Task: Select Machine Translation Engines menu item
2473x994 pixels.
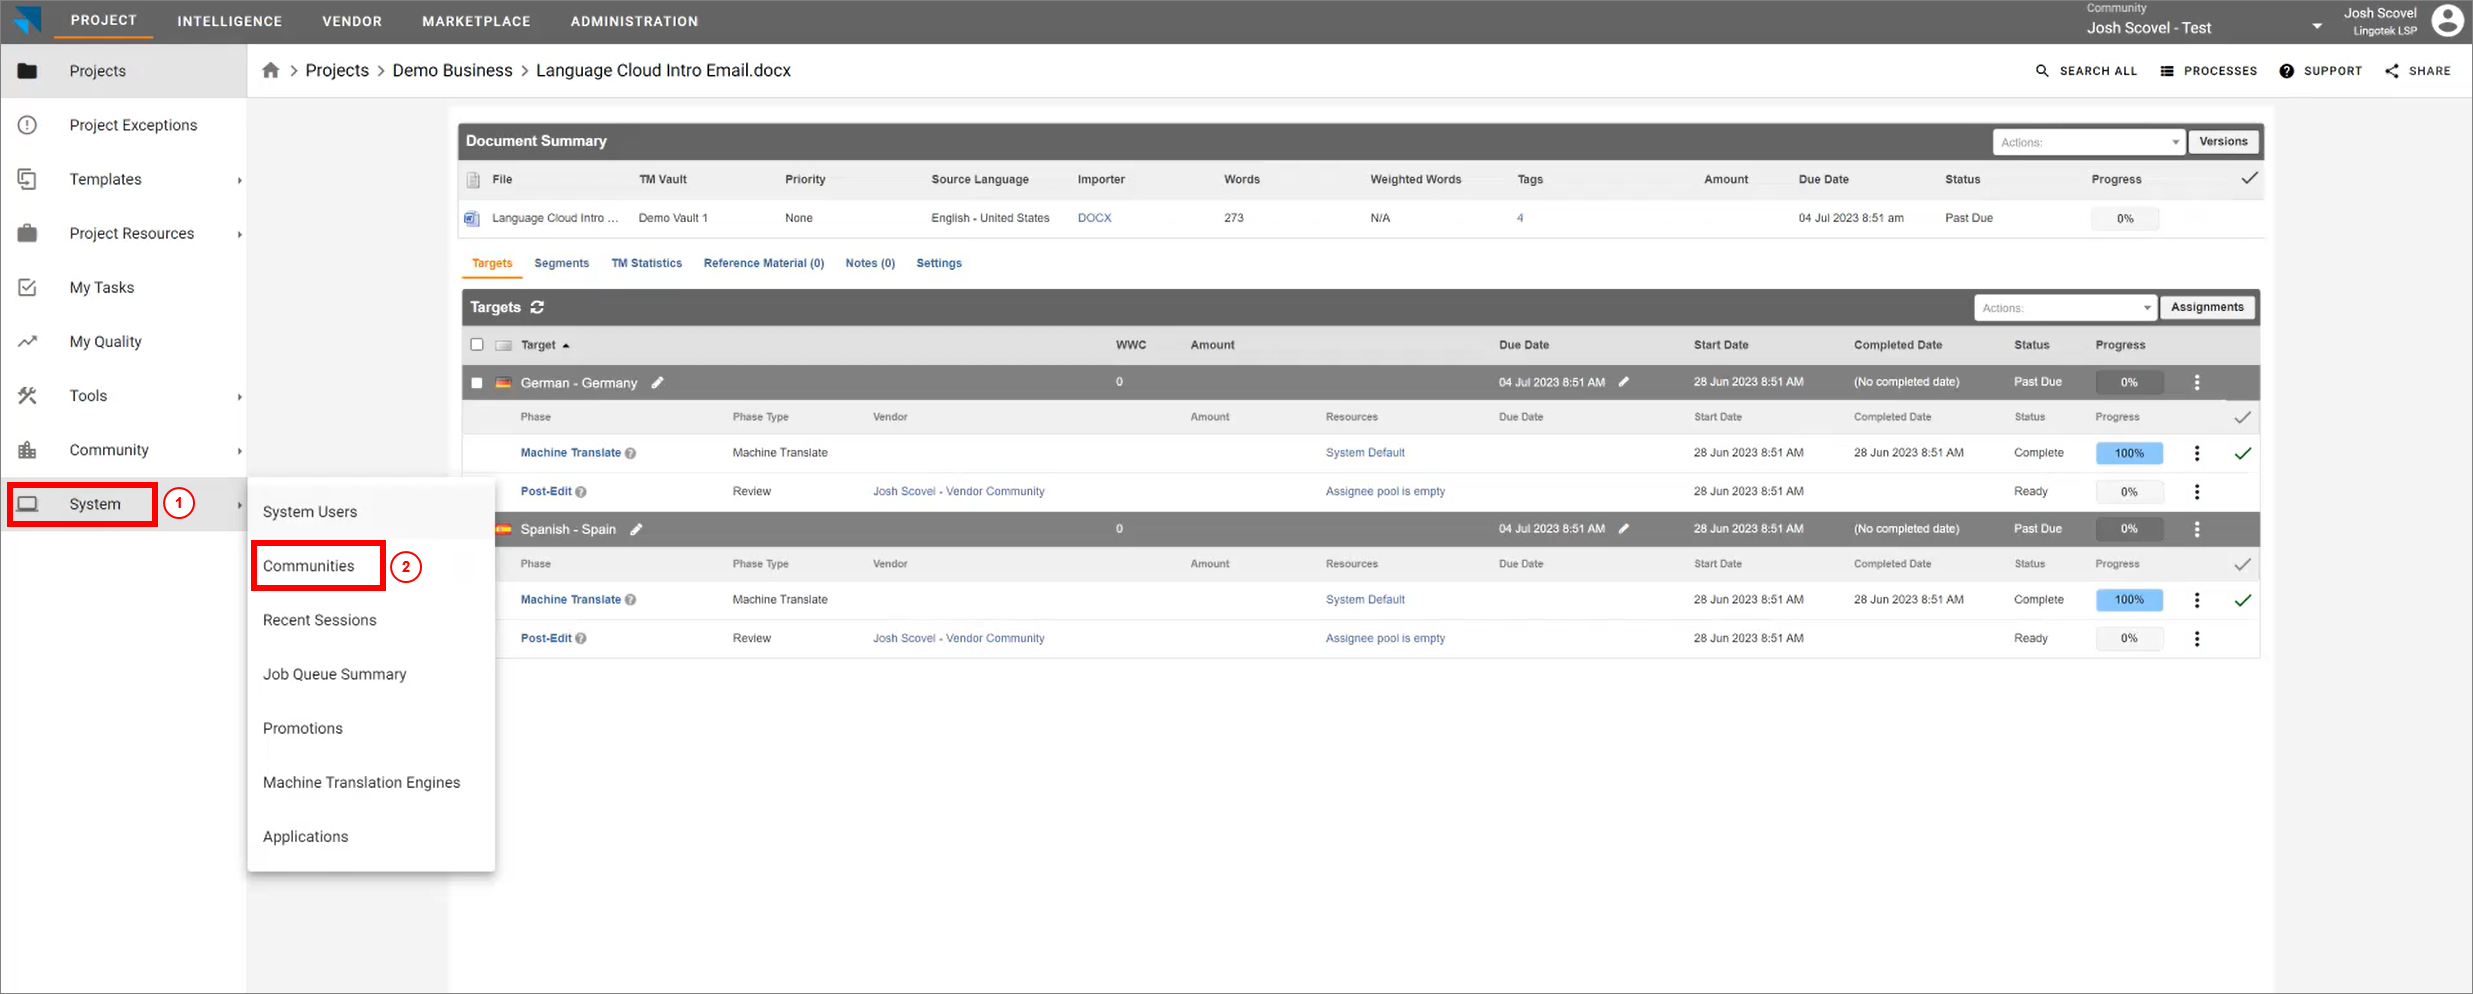Action: tap(361, 783)
